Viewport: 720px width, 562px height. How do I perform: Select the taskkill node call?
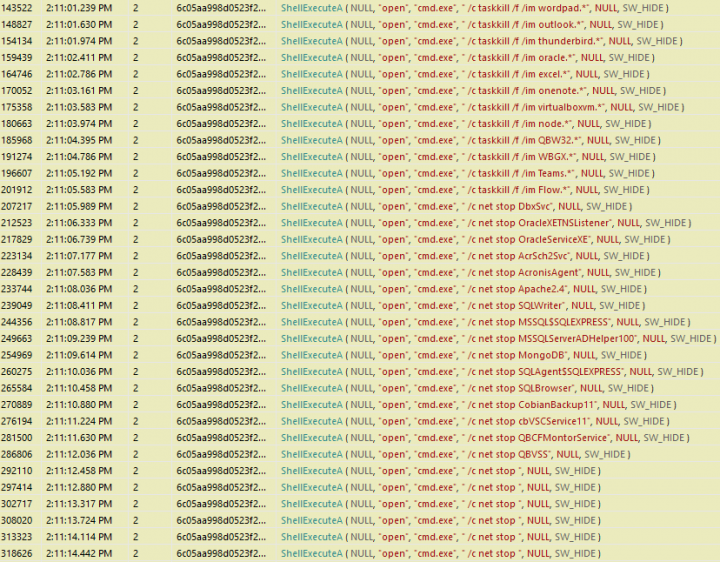coord(360,124)
